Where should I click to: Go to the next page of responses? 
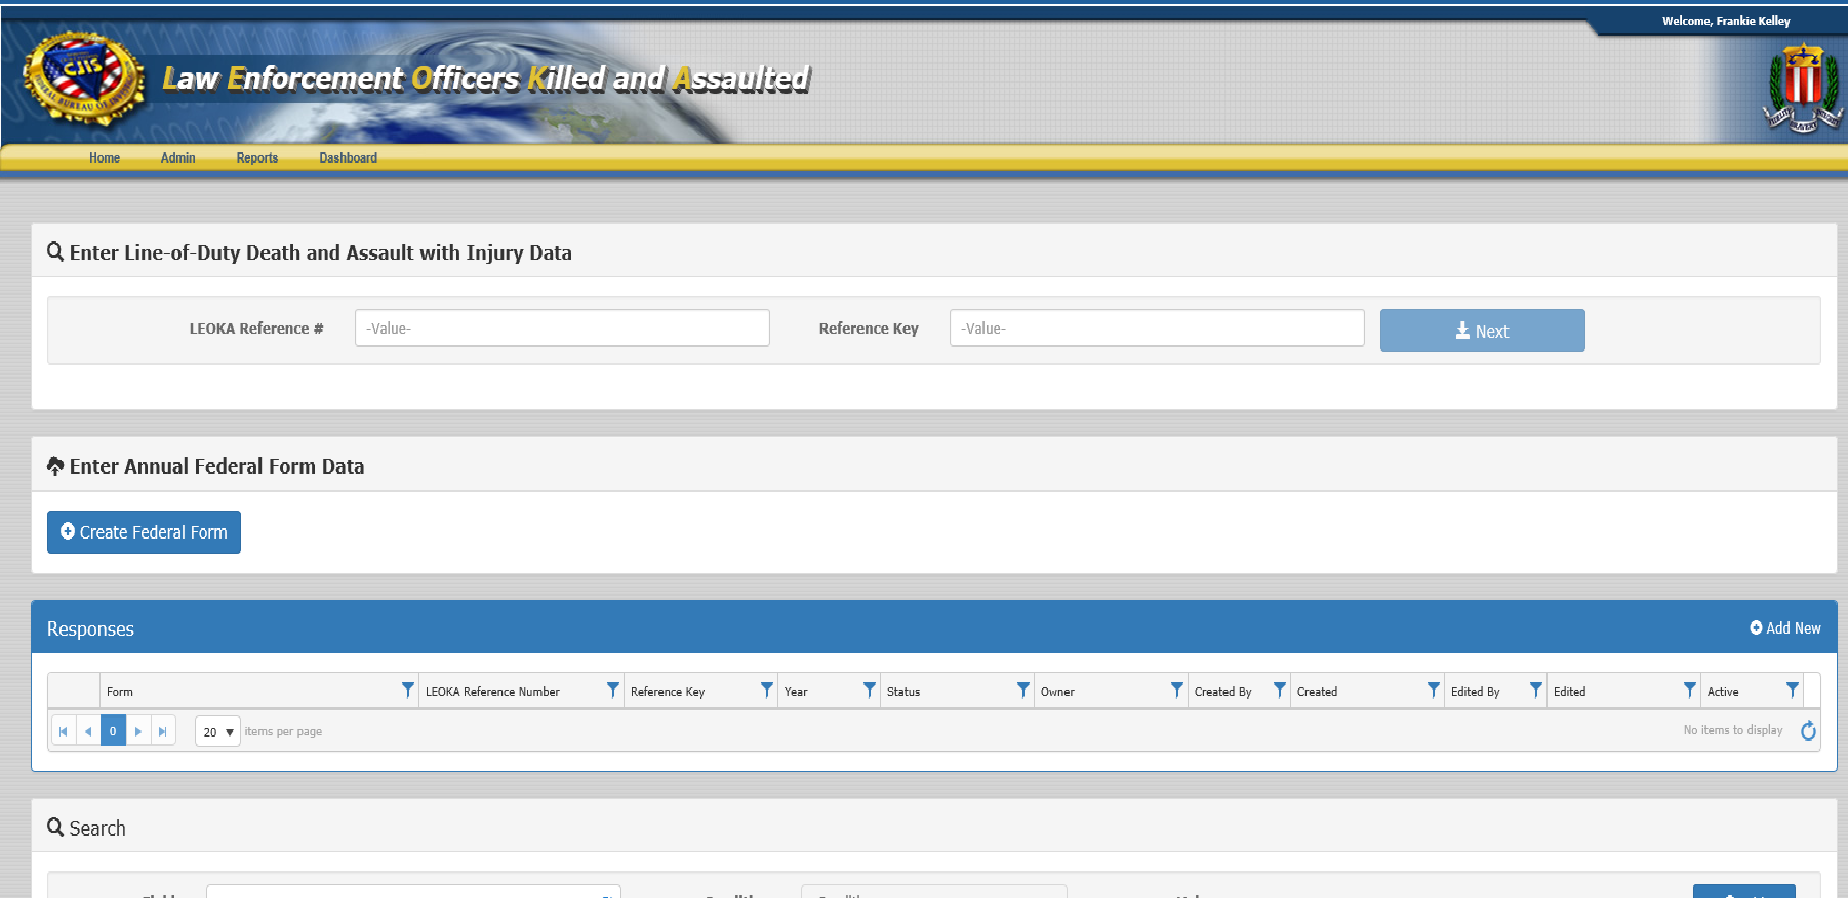click(x=138, y=731)
